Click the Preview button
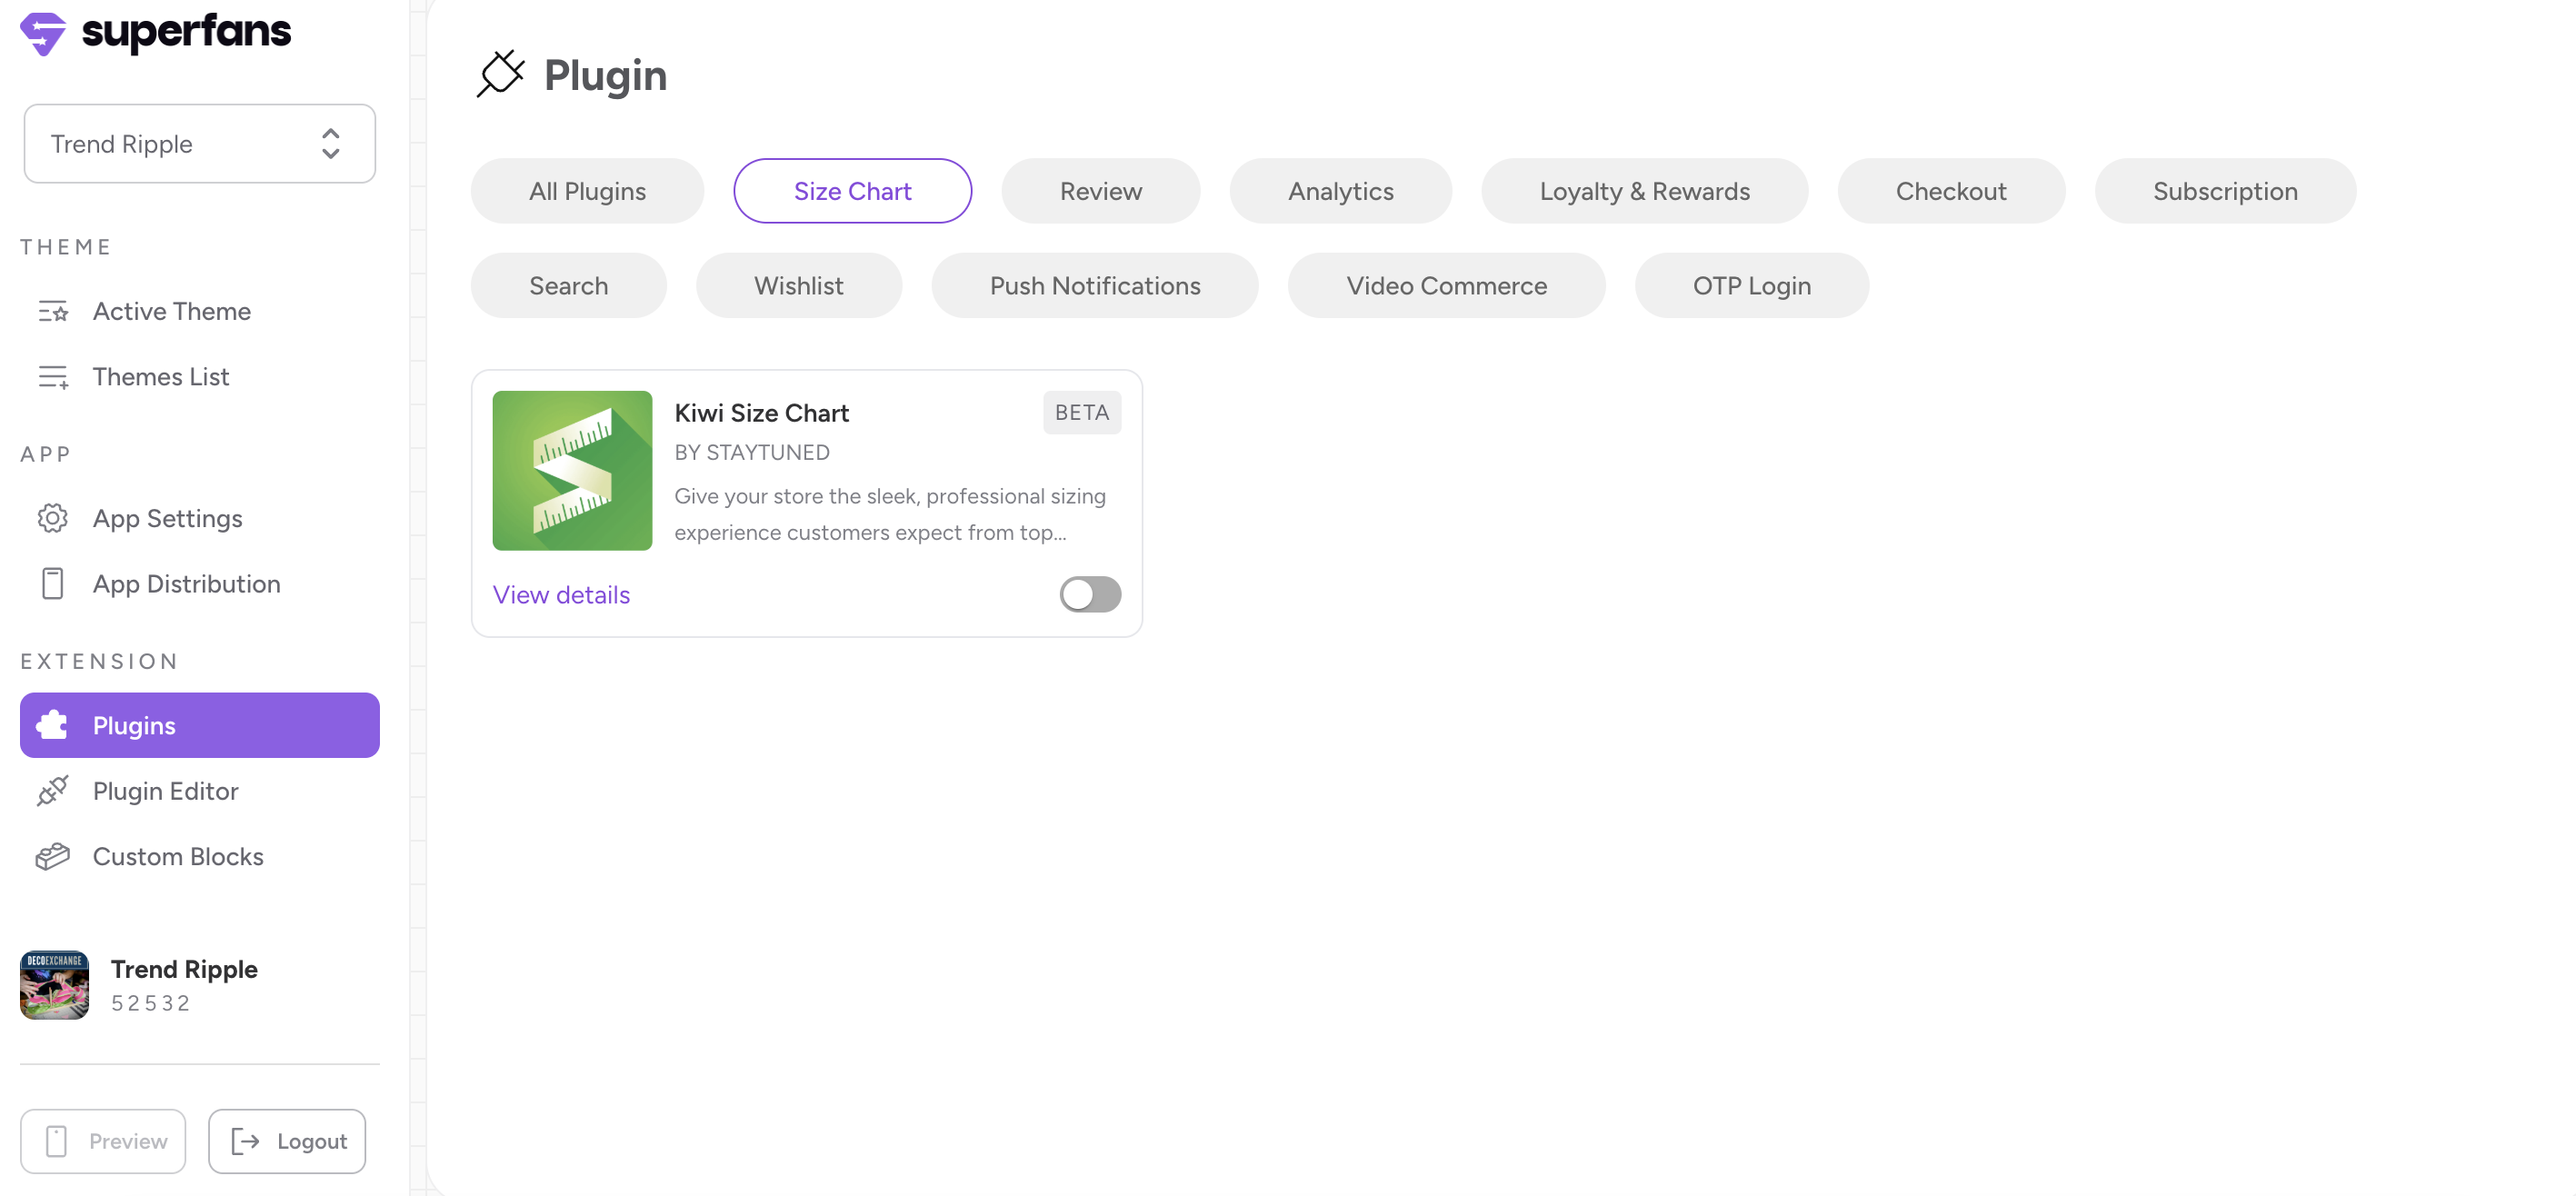Viewport: 2576px width, 1196px height. point(103,1141)
